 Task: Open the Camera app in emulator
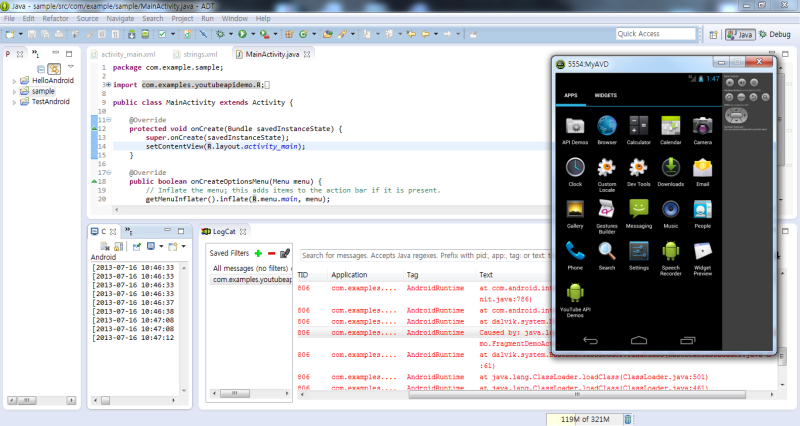703,130
